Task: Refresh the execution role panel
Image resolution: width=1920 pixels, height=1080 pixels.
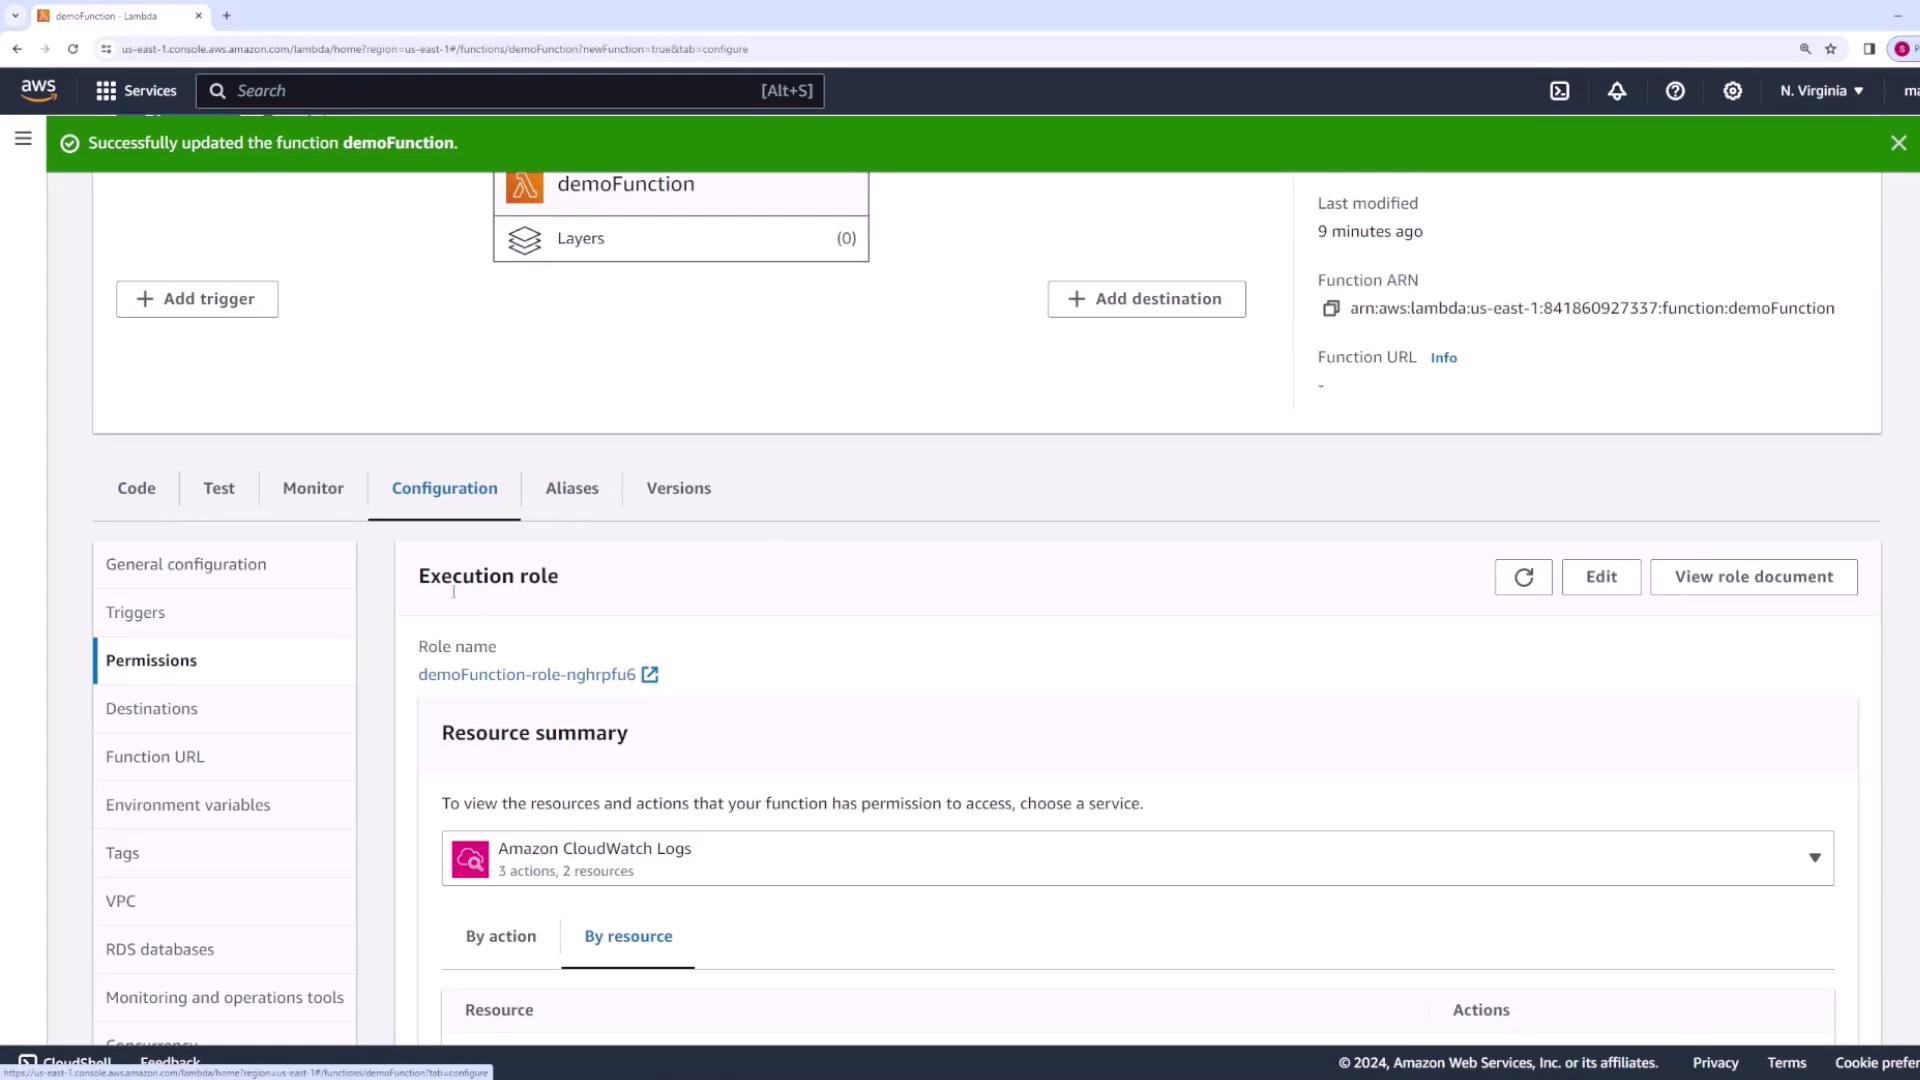Action: (1523, 577)
